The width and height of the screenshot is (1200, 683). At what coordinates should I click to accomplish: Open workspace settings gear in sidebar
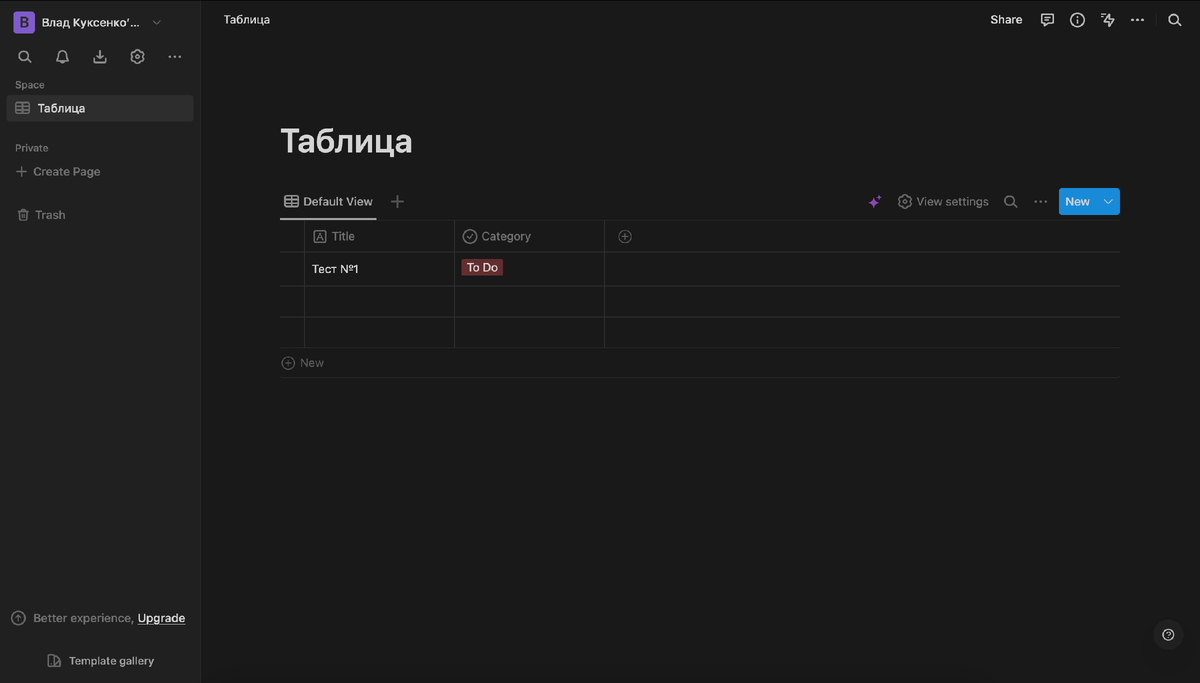tap(138, 57)
